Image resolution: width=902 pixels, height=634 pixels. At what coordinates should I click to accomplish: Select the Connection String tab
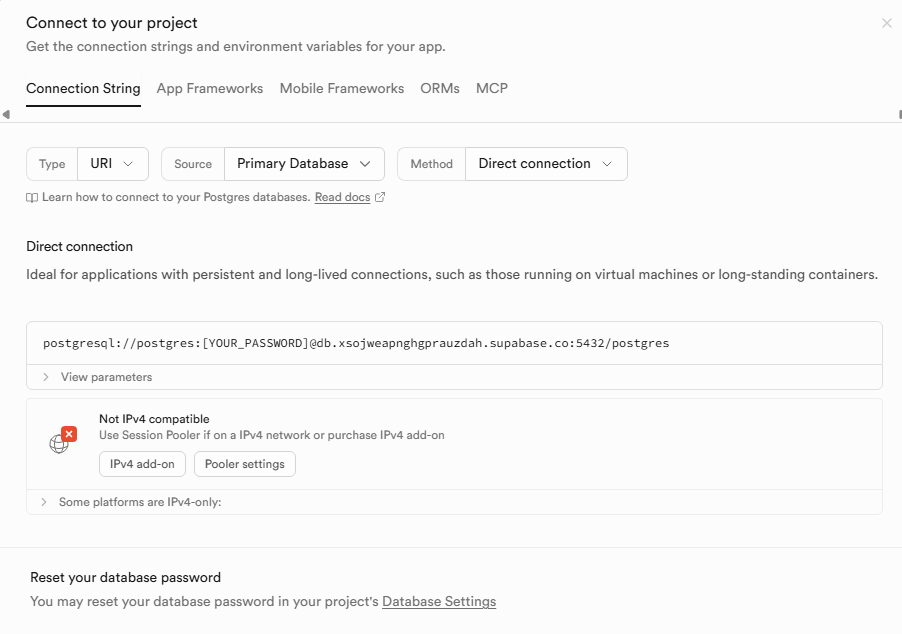(x=83, y=88)
